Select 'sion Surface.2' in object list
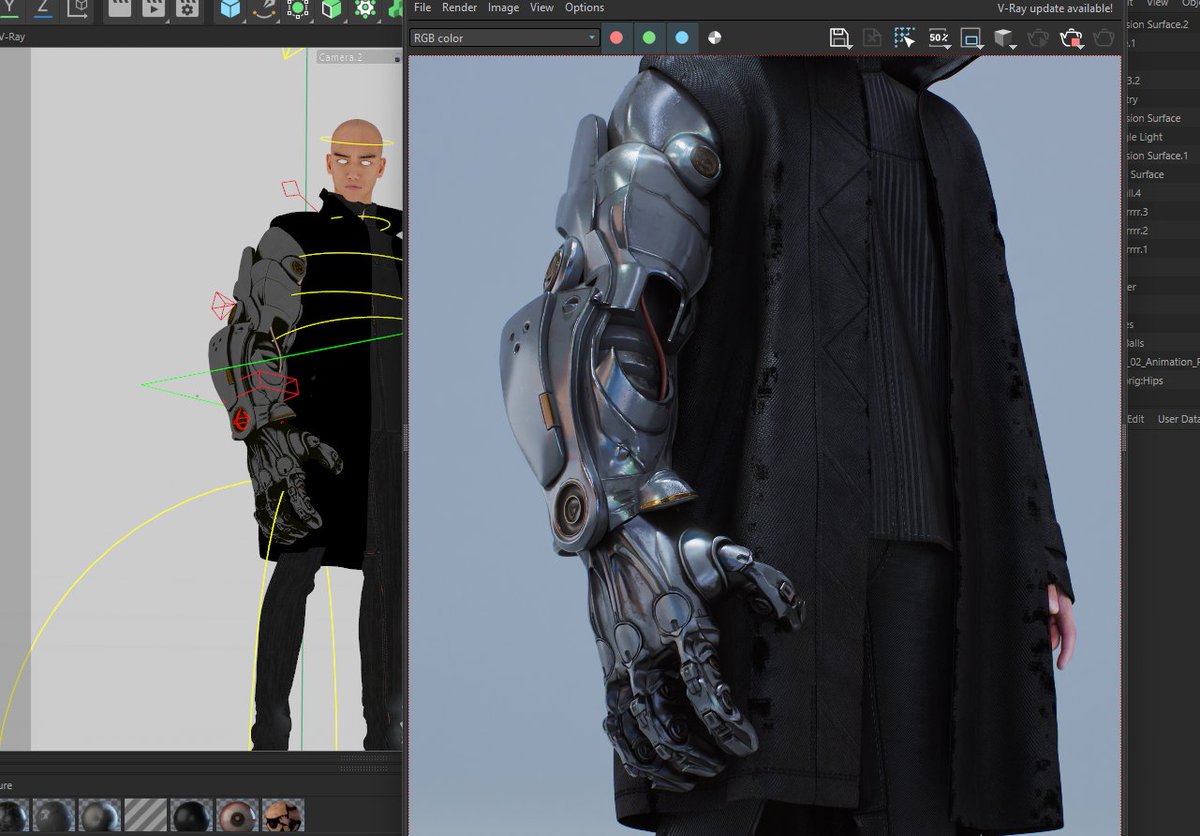Viewport: 1200px width, 836px height. coord(1158,24)
